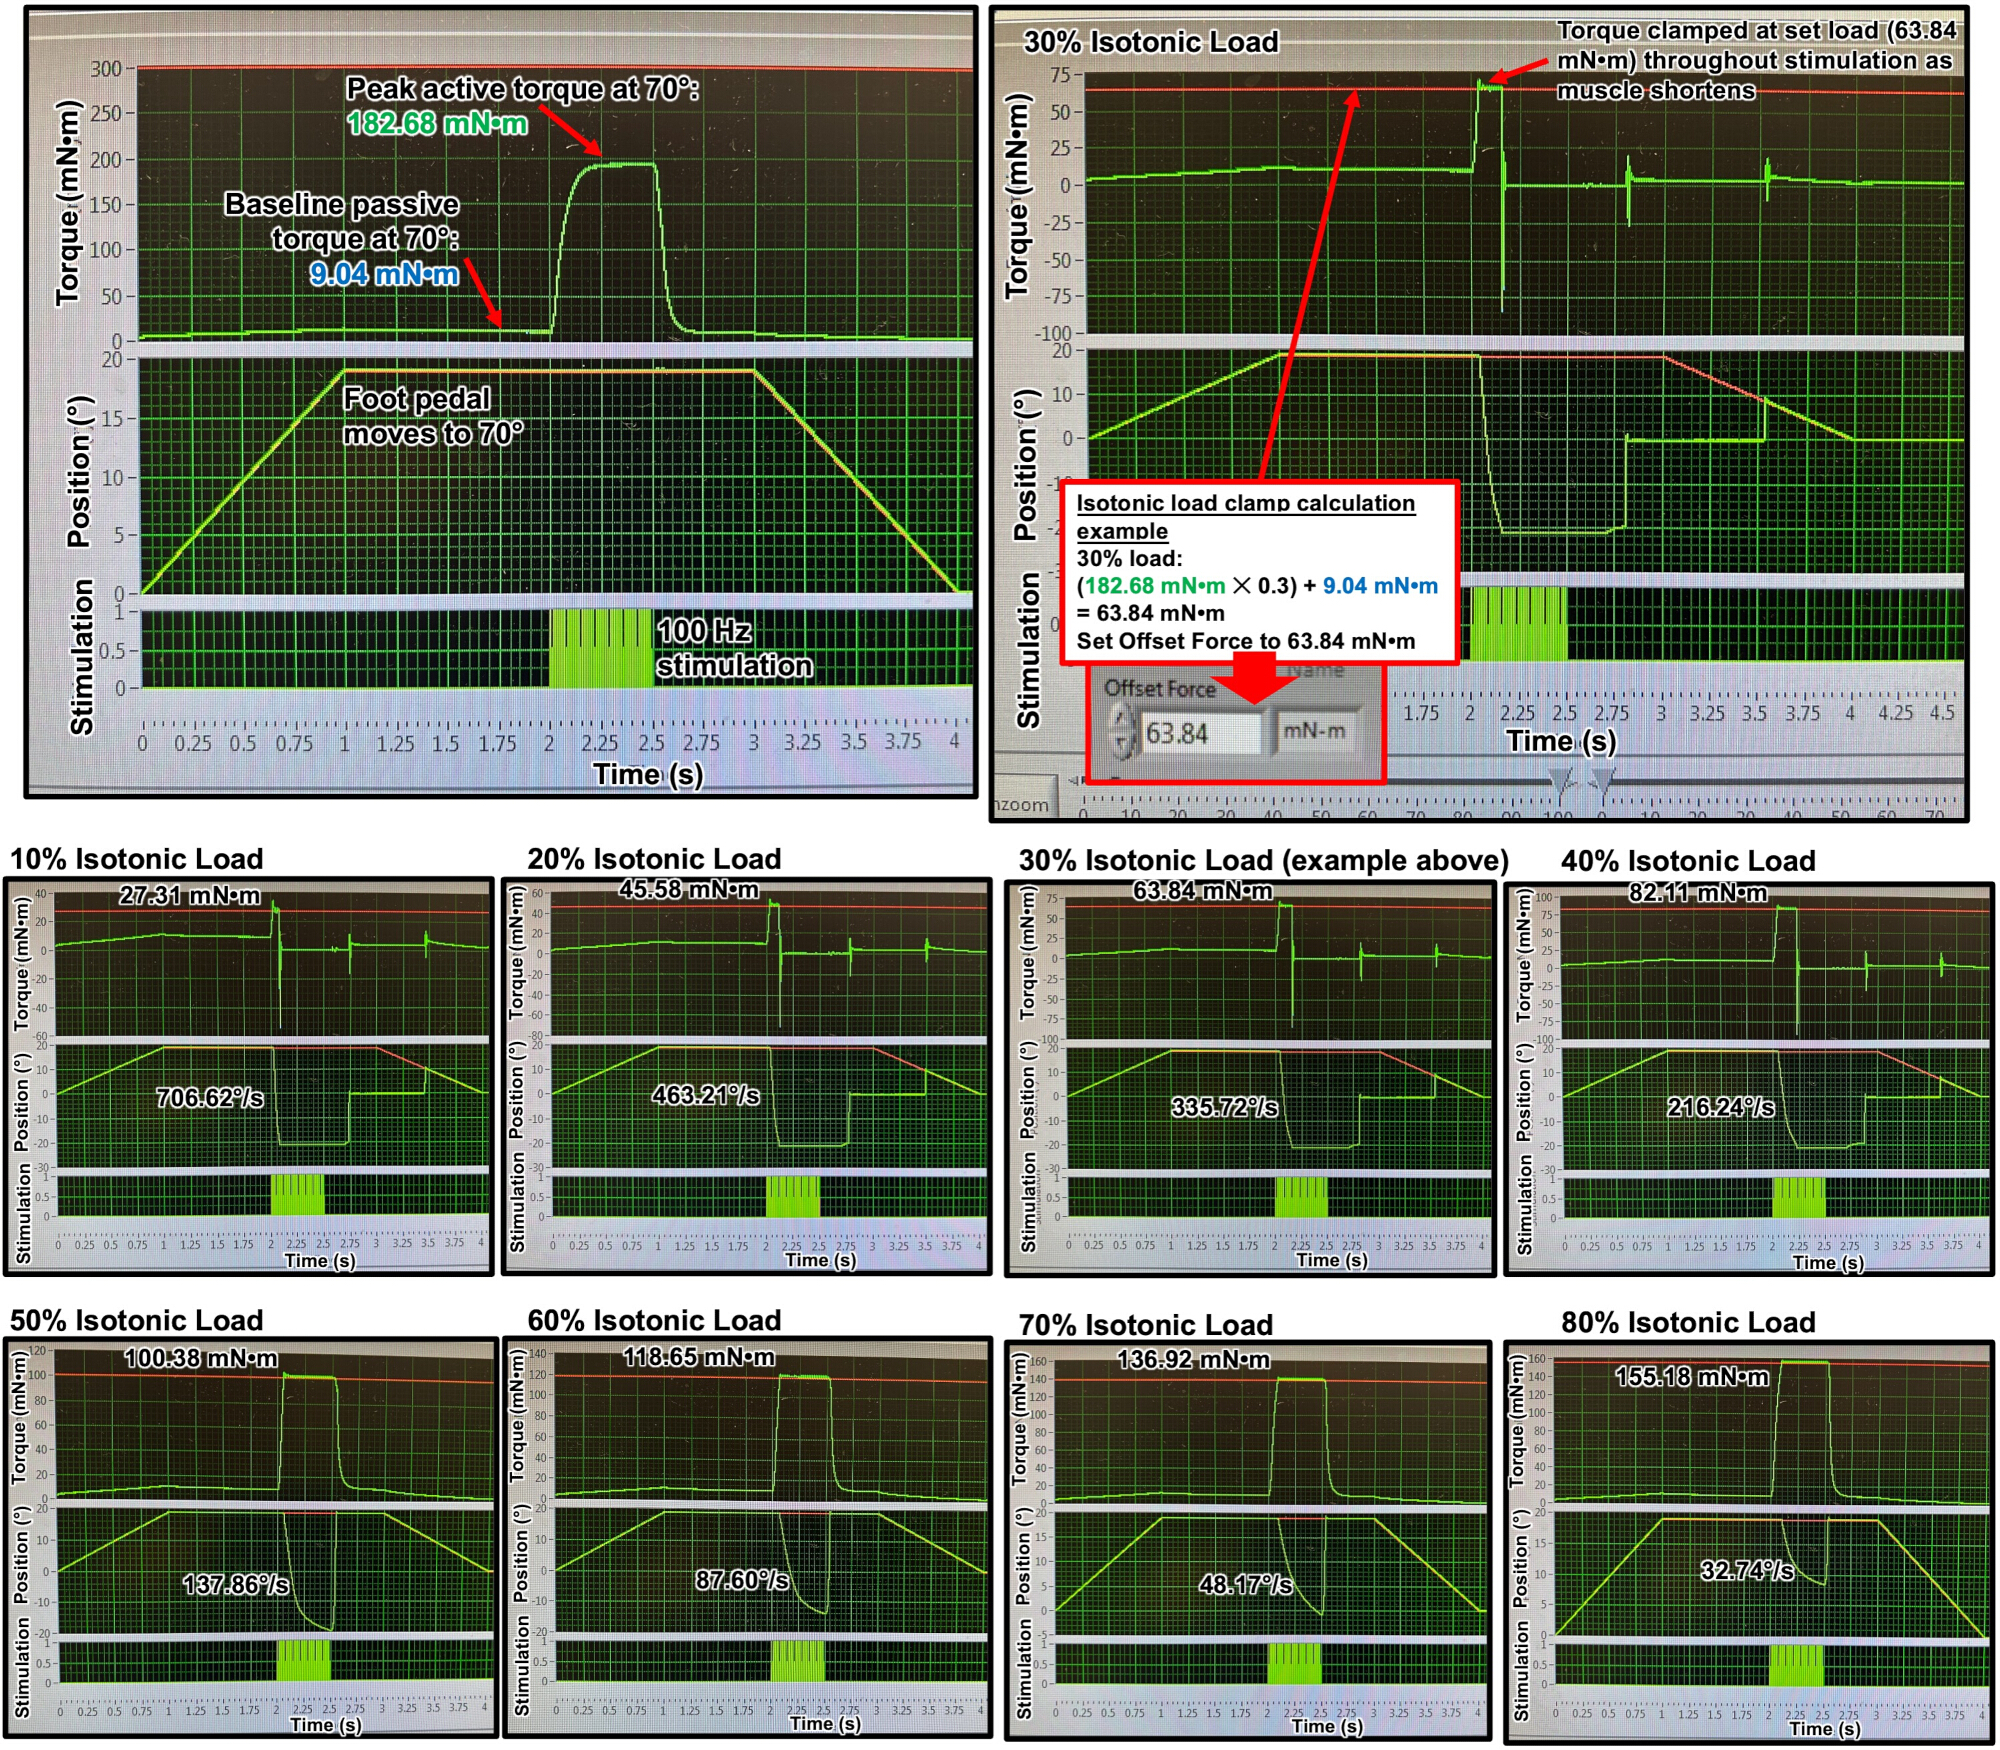Click the '100.38 mN•m' torque label

[x=201, y=1358]
